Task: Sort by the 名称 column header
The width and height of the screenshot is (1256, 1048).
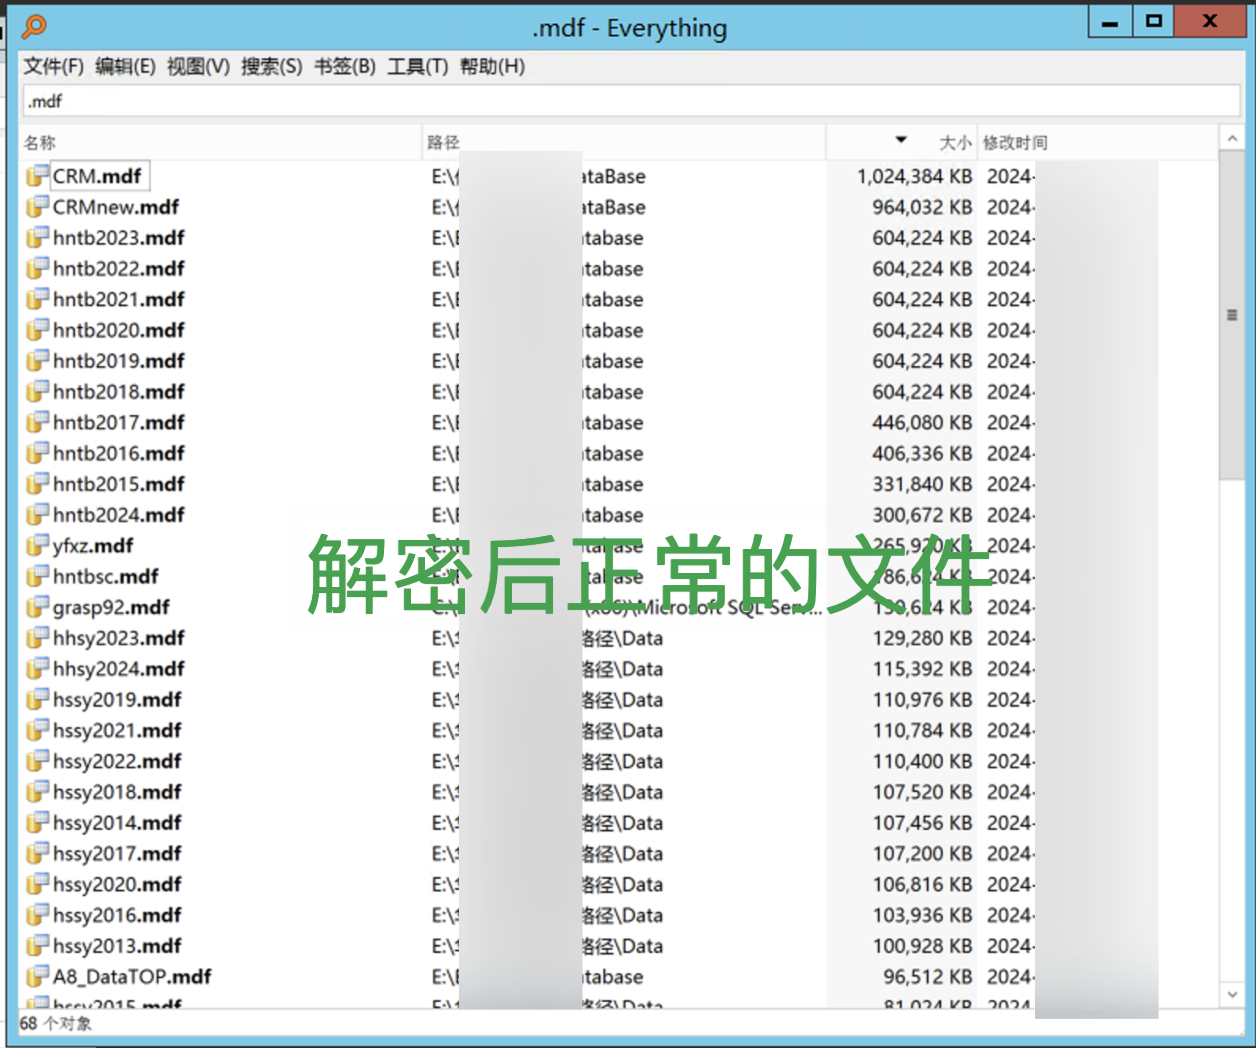Action: tap(221, 142)
